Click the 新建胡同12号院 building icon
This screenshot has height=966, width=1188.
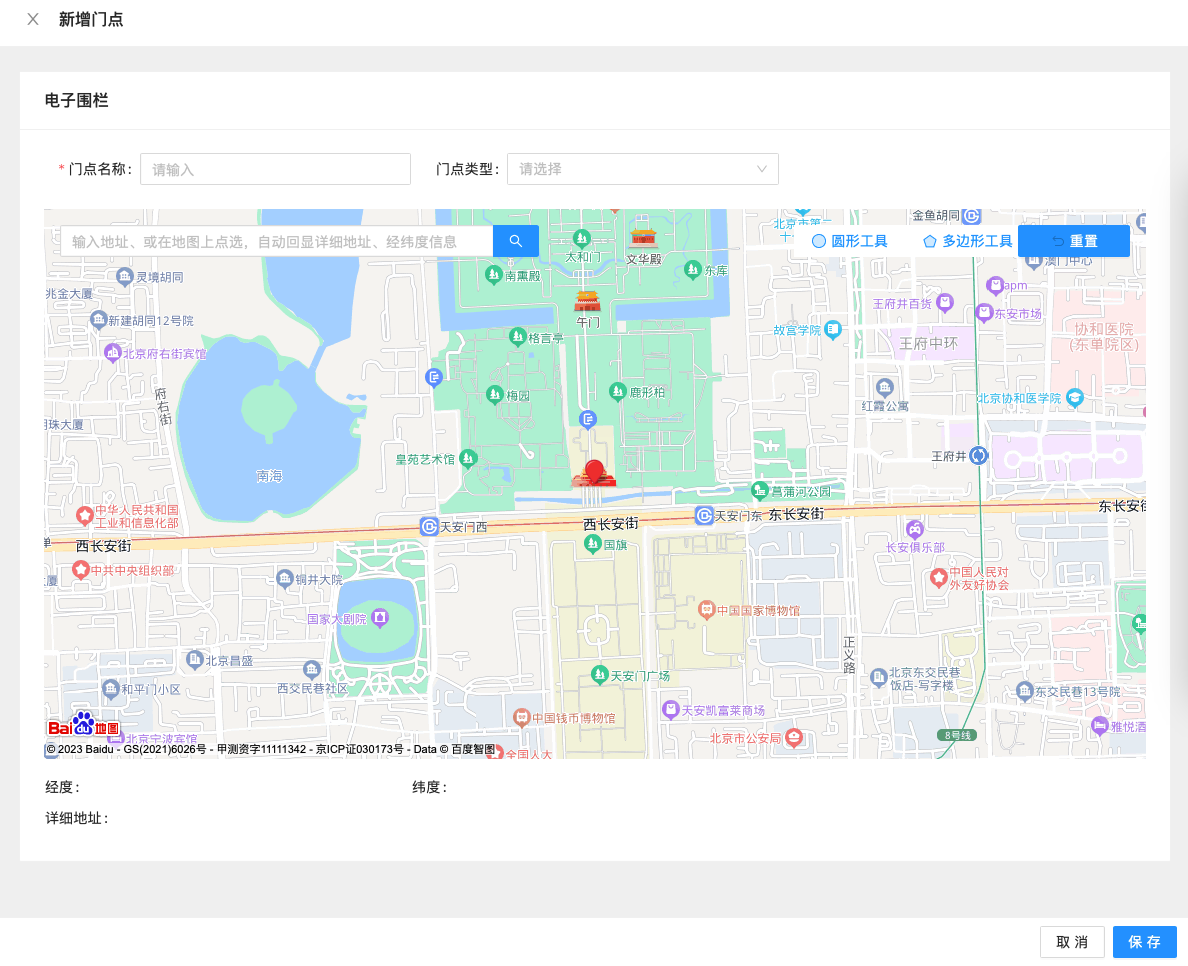pos(98,320)
